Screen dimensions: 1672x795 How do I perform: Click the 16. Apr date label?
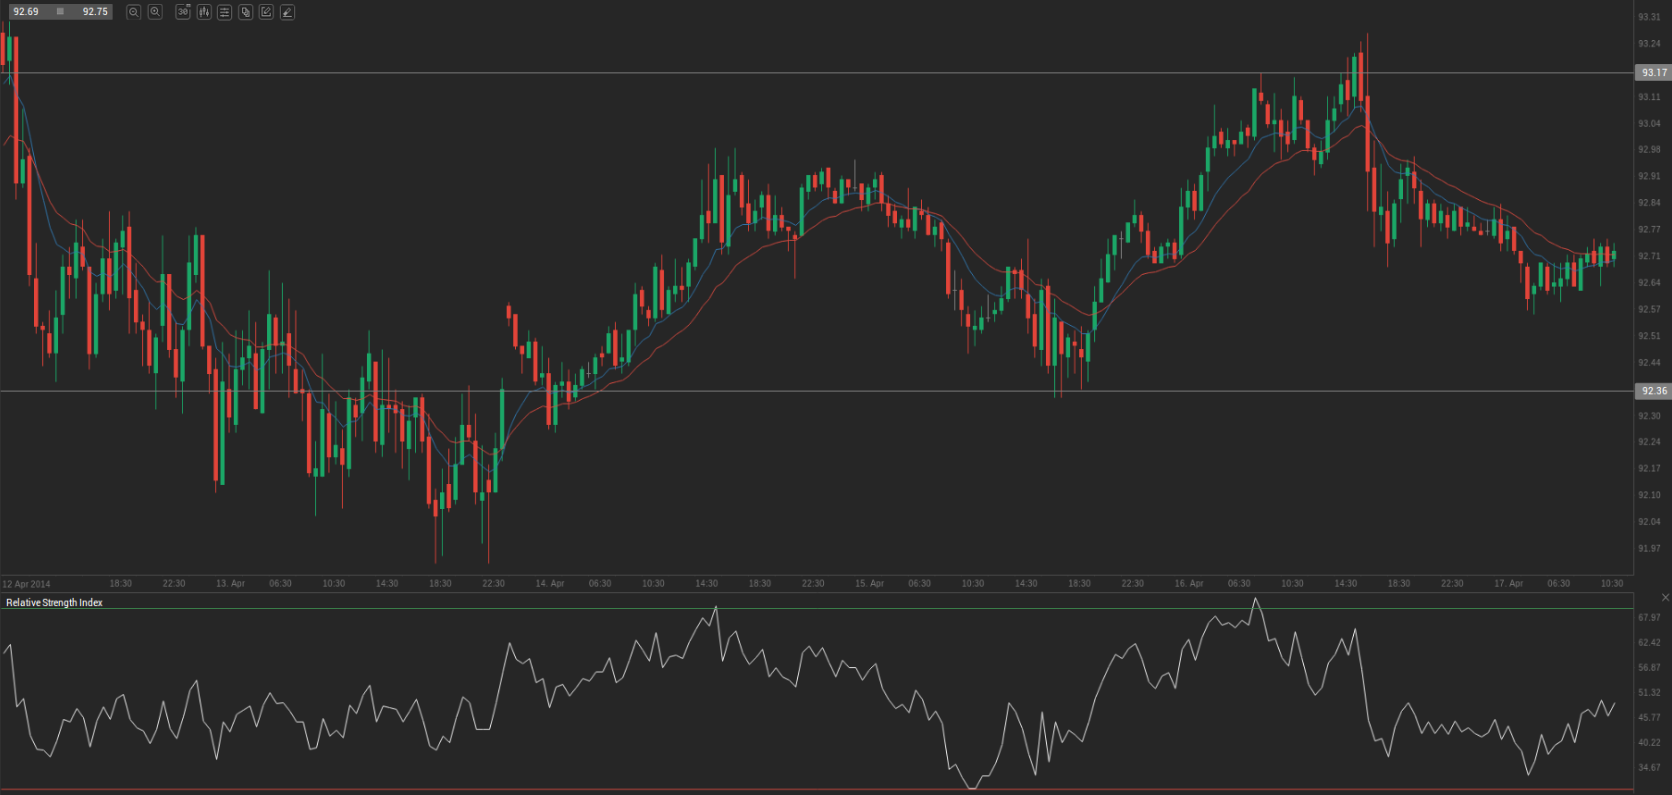click(x=1188, y=584)
